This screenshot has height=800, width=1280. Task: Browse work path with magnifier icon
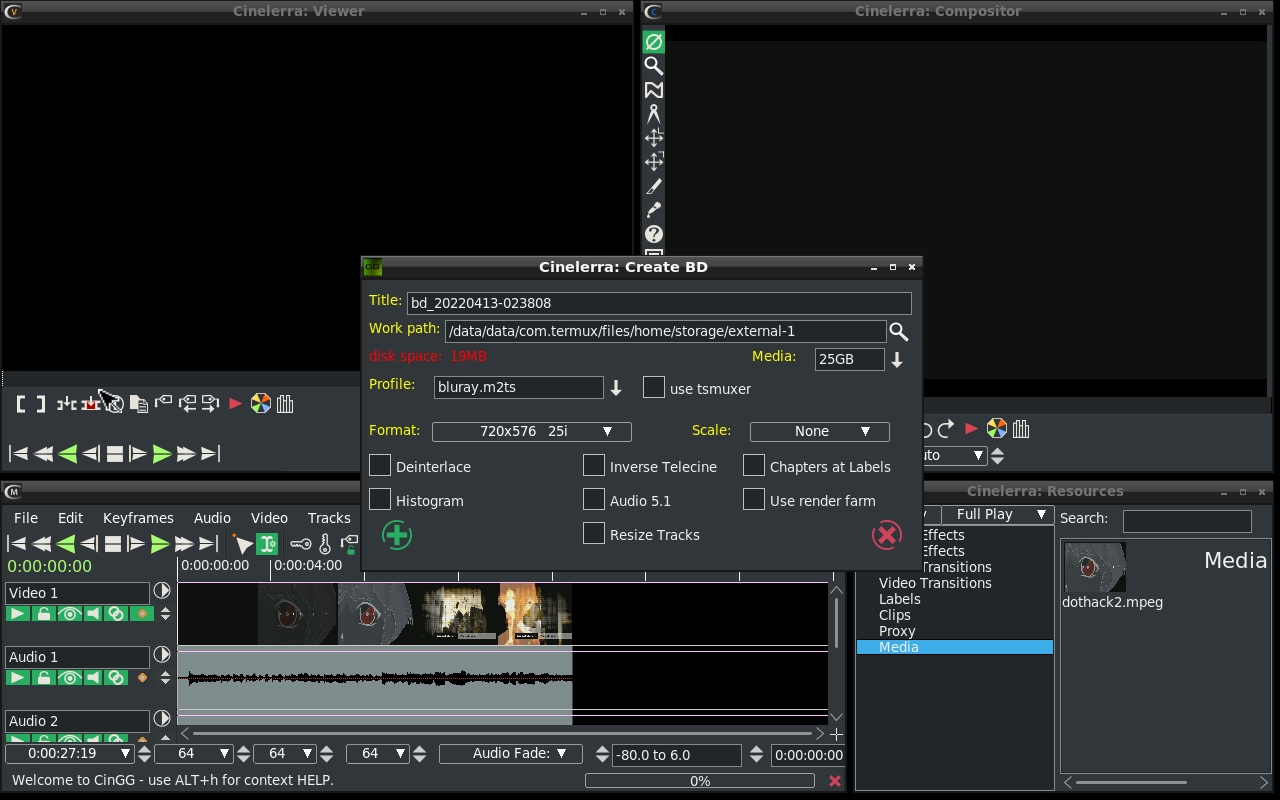click(x=898, y=331)
